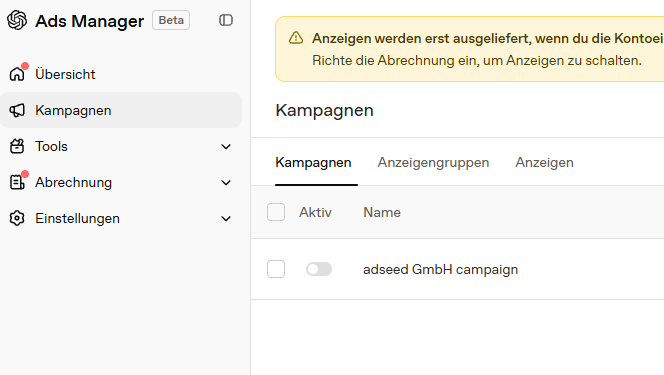Check the adseed GmbH campaign row checkbox
This screenshot has width=664, height=375.
point(276,269)
